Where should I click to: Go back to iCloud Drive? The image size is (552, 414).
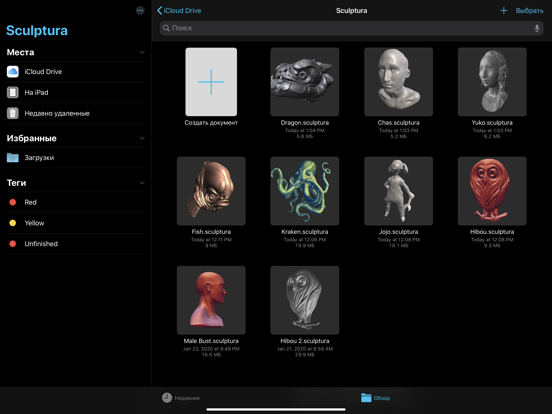[179, 11]
